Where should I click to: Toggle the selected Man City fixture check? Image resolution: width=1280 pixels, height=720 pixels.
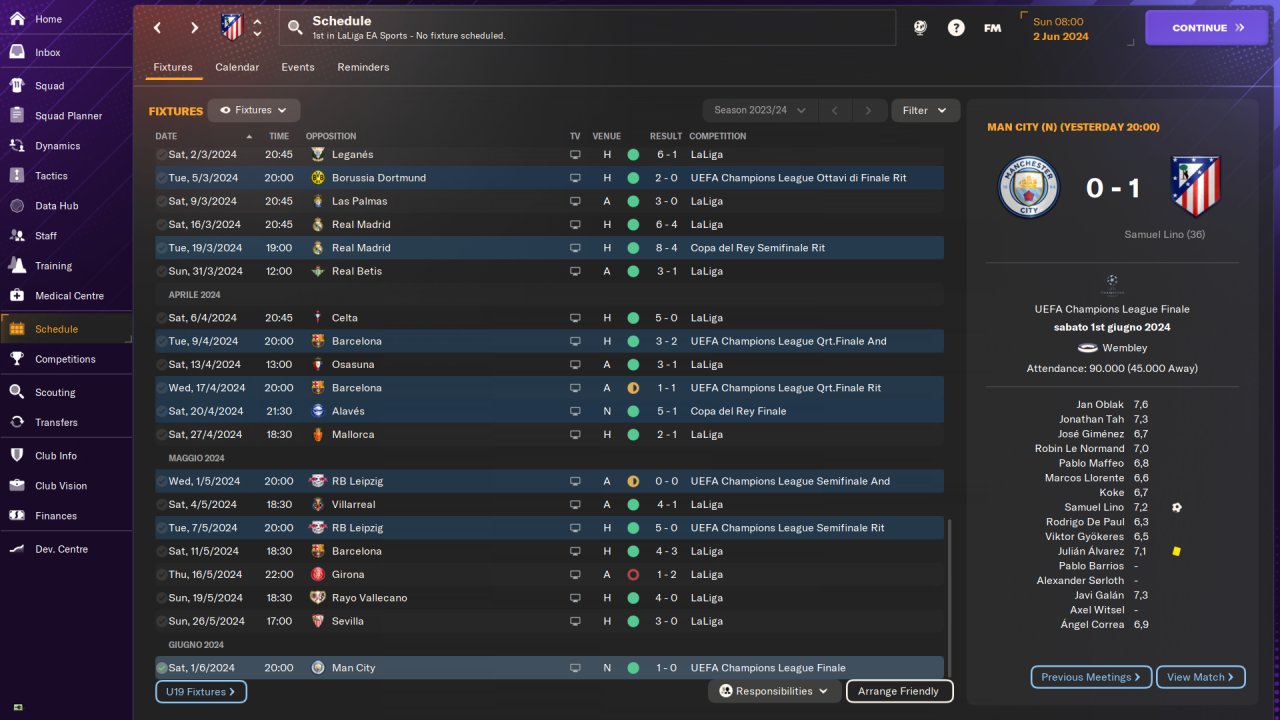point(161,668)
